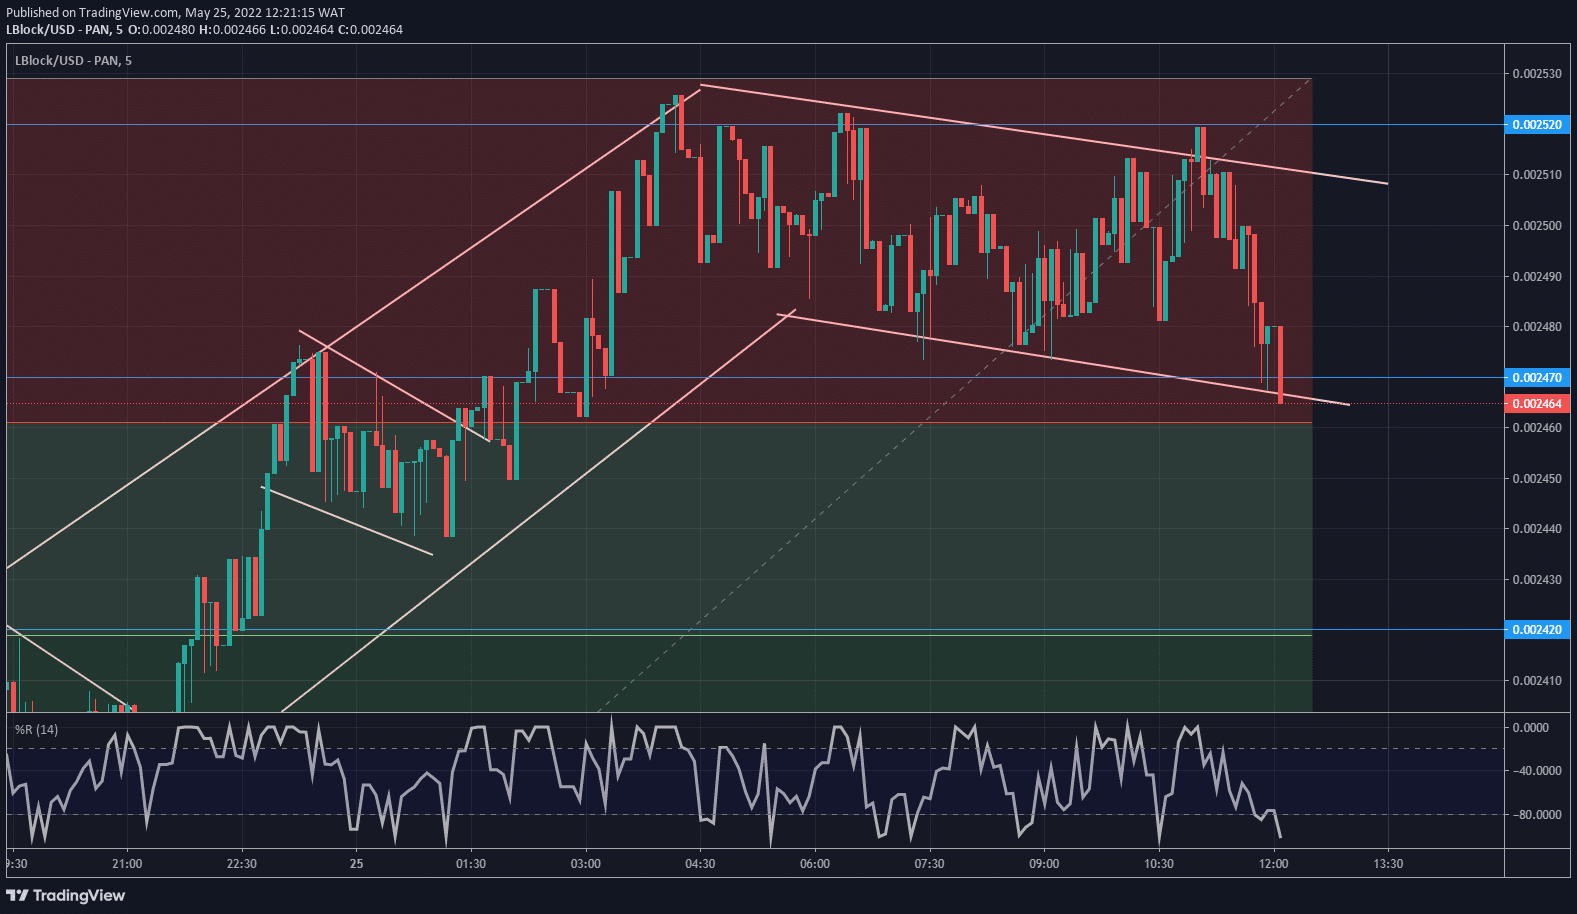Select the 0.002420 blue price label
Image resolution: width=1577 pixels, height=914 pixels.
(x=1536, y=630)
